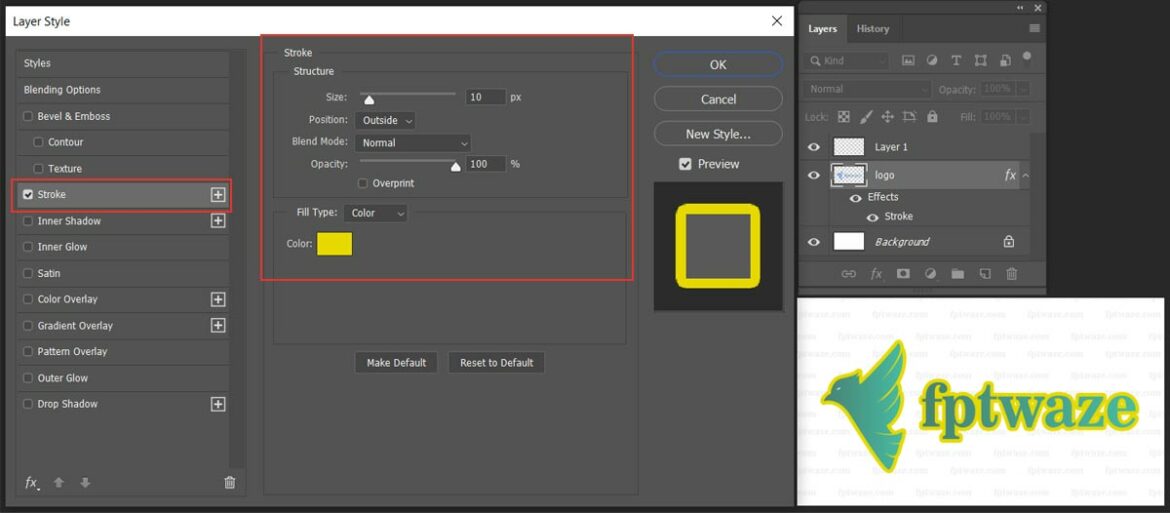The width and height of the screenshot is (1170, 513).
Task: Toggle the Preview checkbox
Action: click(x=685, y=164)
